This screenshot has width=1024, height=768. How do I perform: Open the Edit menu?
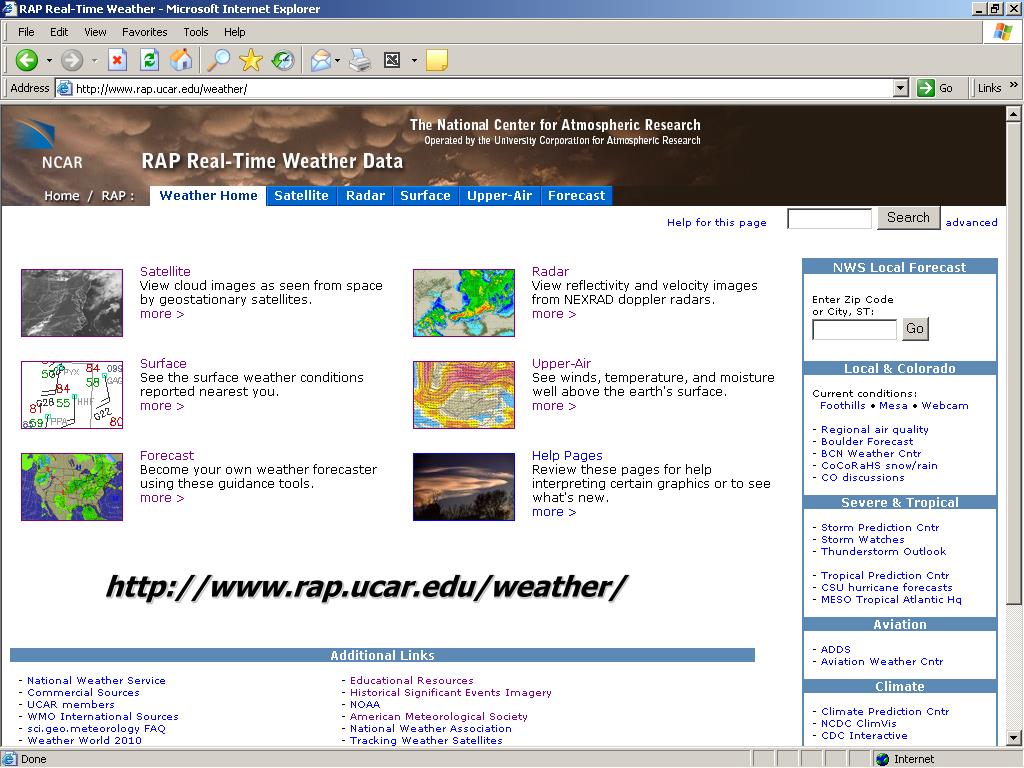tap(59, 32)
